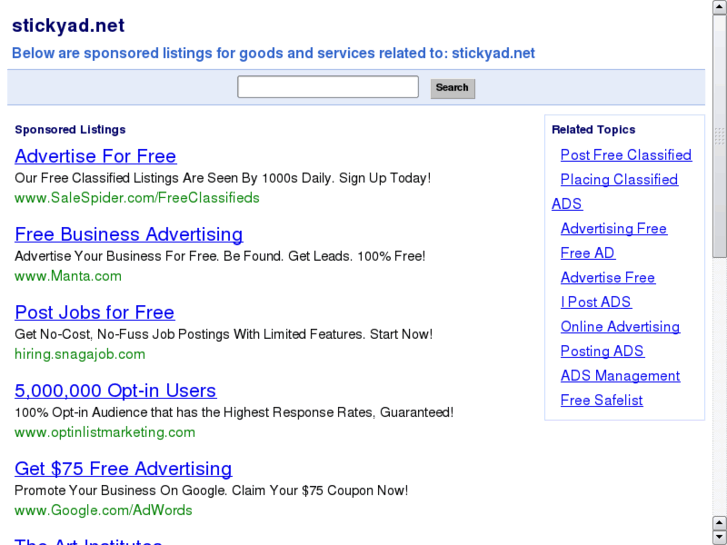Viewport: 727px width, 545px height.
Task: Open the Get $75 Free Advertising listing
Action: click(x=123, y=468)
